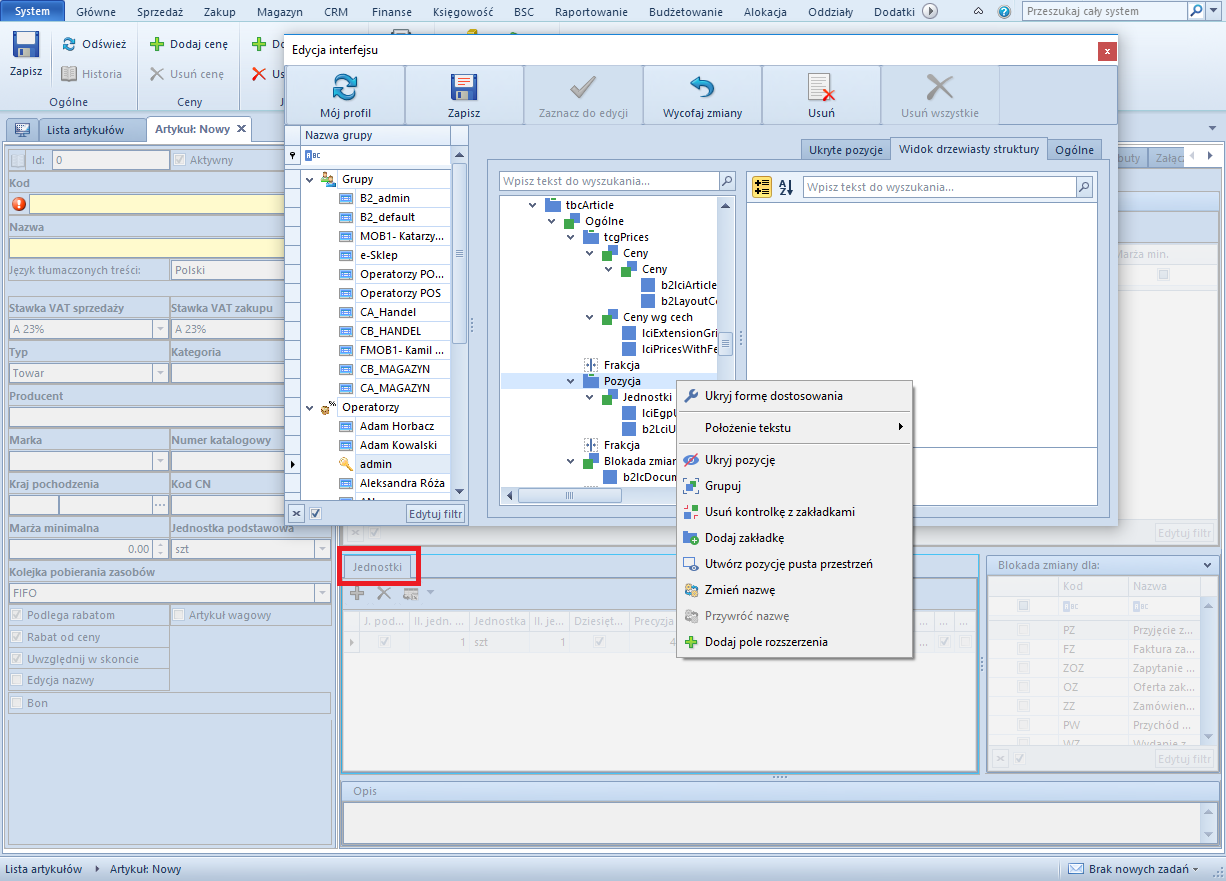Open the Sprzedaż ribbon tab
The height and width of the screenshot is (881, 1226).
(159, 12)
